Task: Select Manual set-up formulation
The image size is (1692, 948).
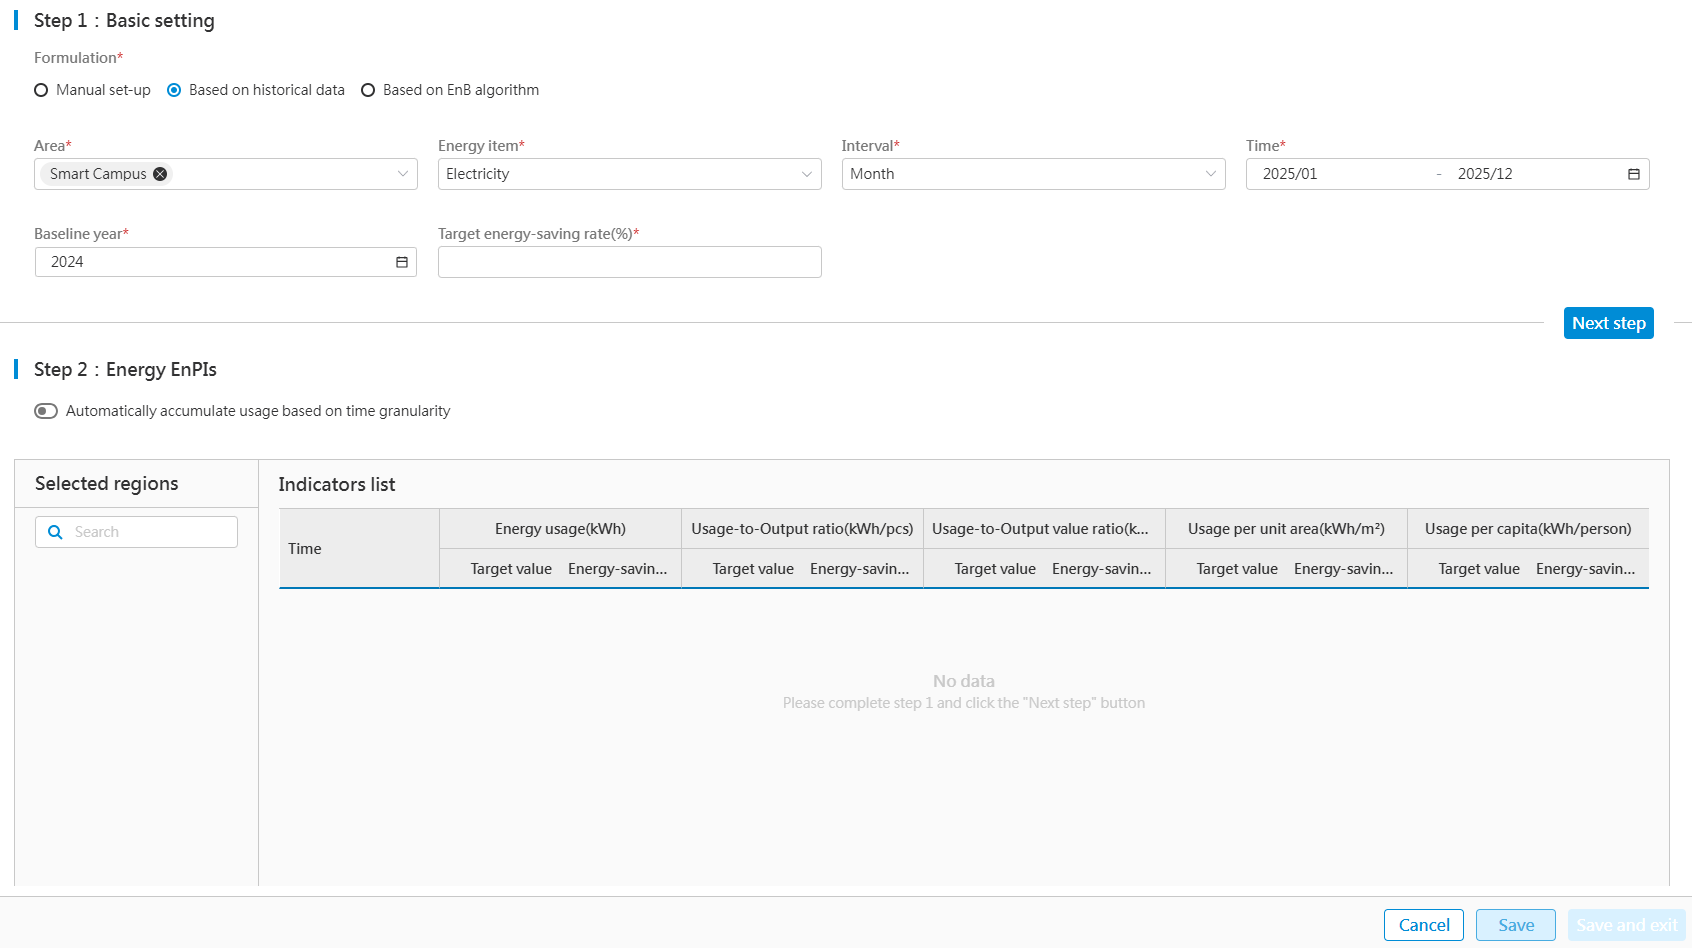Action: point(42,90)
